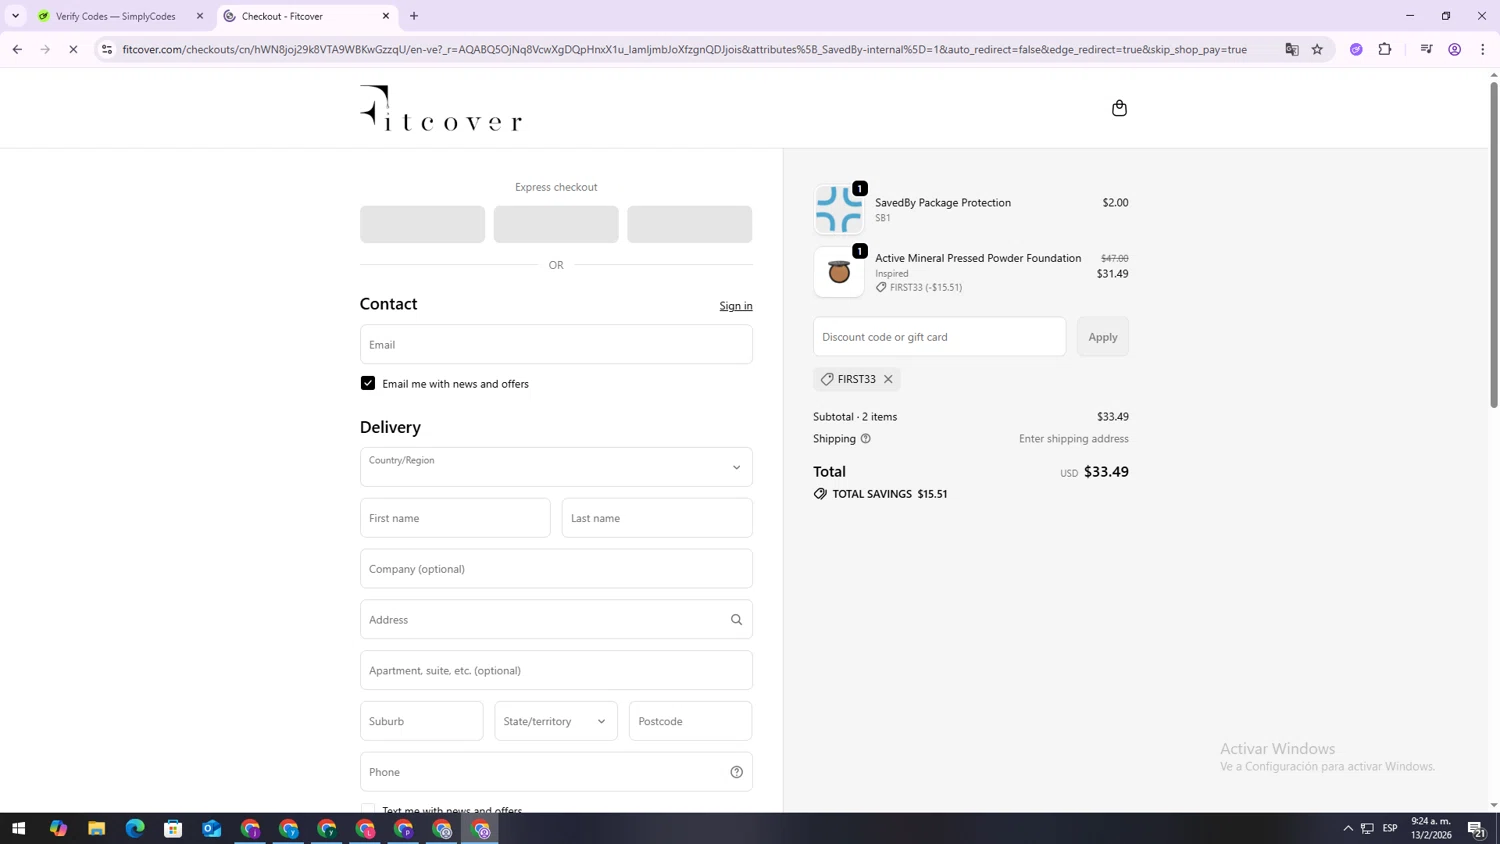Click the phone field help icon

(x=736, y=772)
